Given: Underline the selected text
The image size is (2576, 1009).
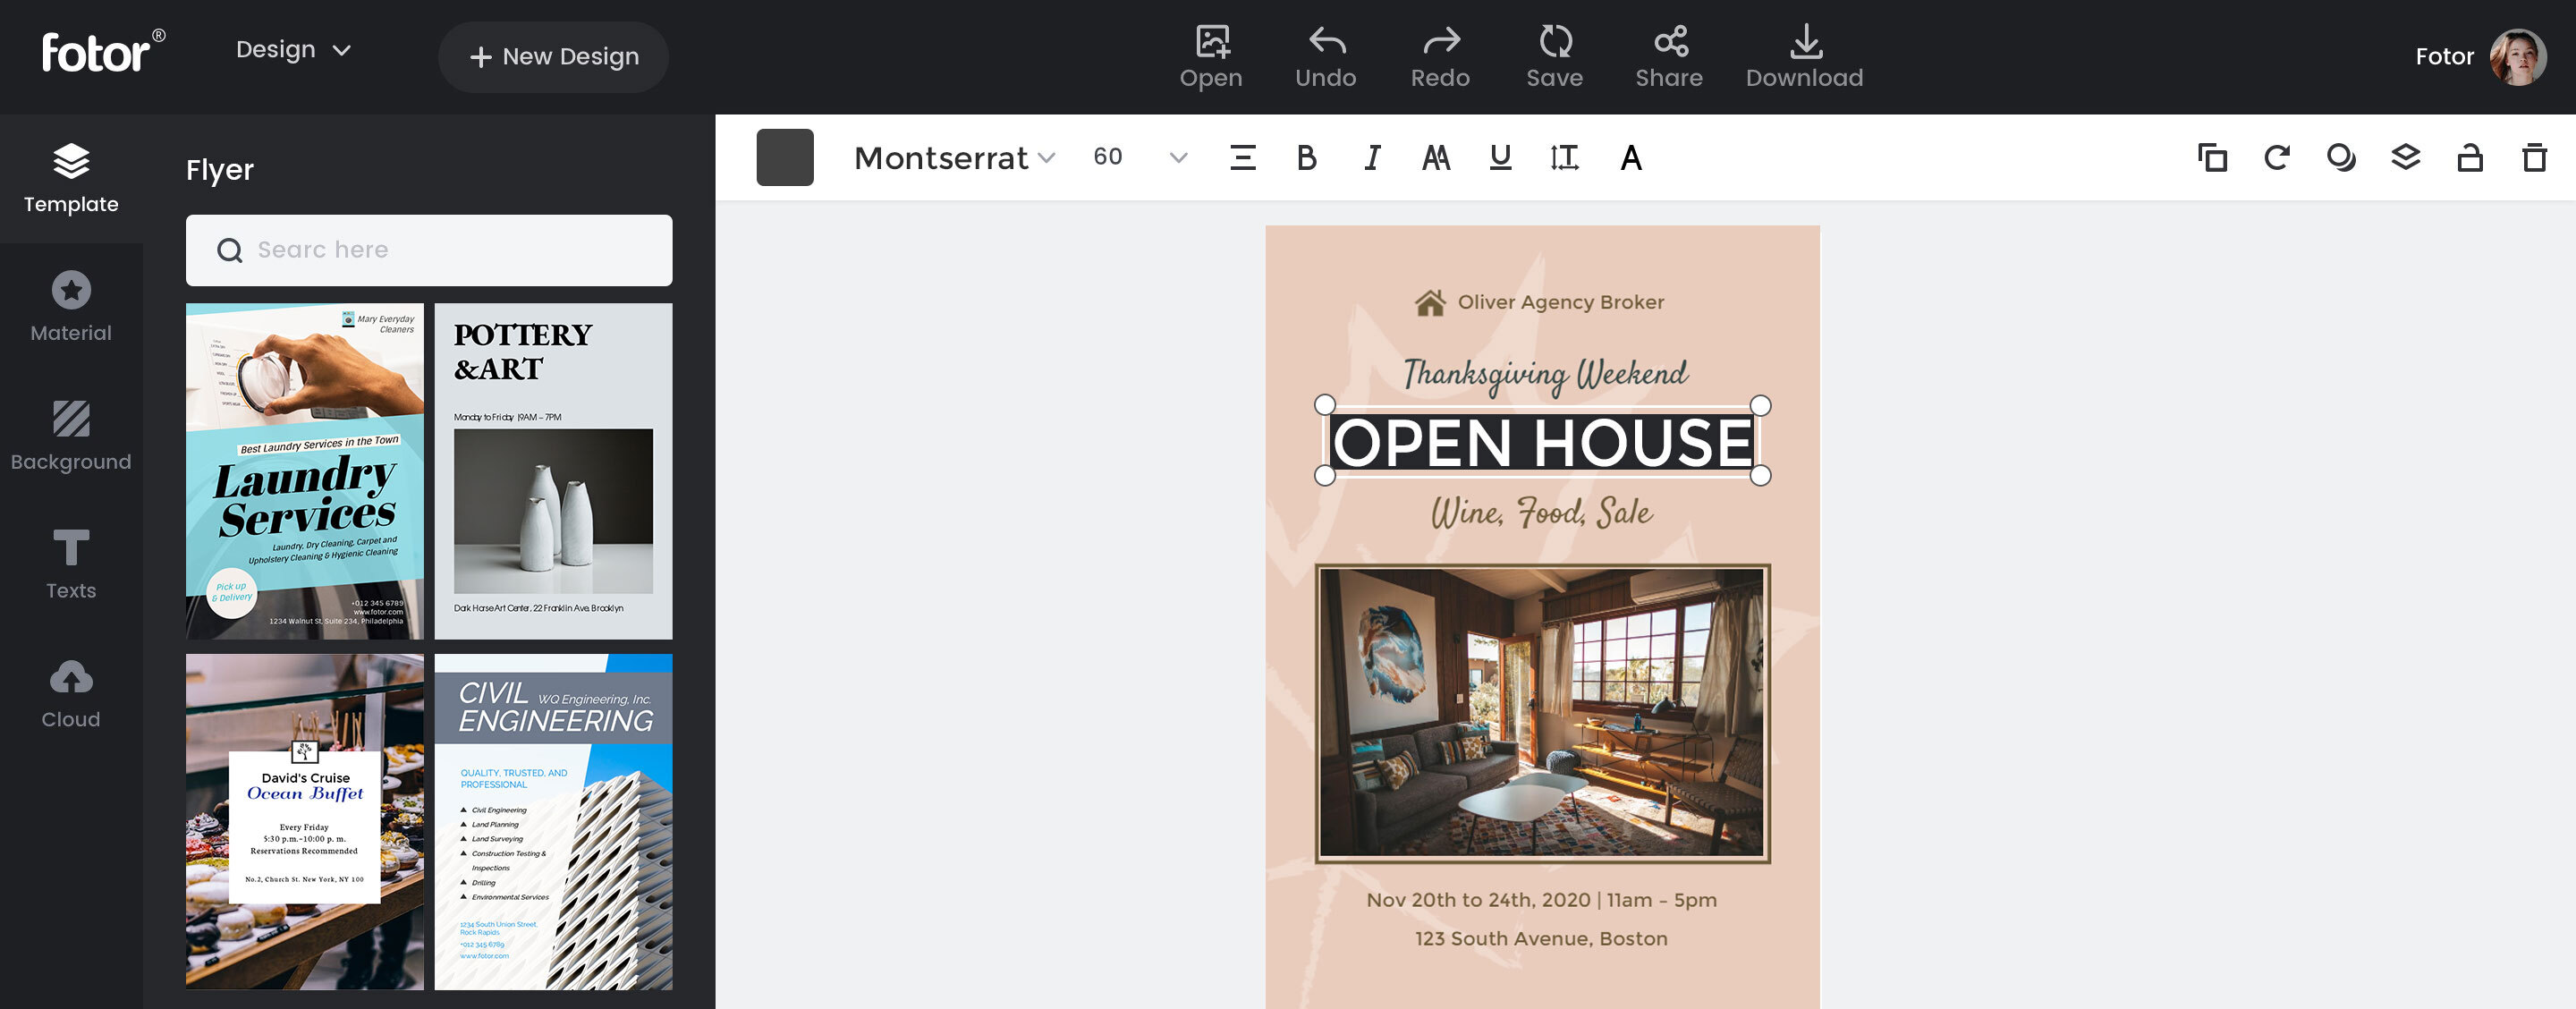Looking at the screenshot, I should point(1499,157).
